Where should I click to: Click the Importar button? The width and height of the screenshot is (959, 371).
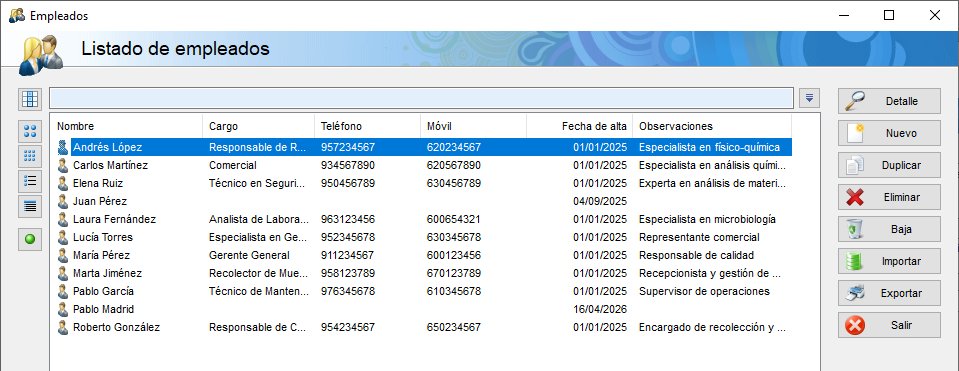pyautogui.click(x=889, y=261)
